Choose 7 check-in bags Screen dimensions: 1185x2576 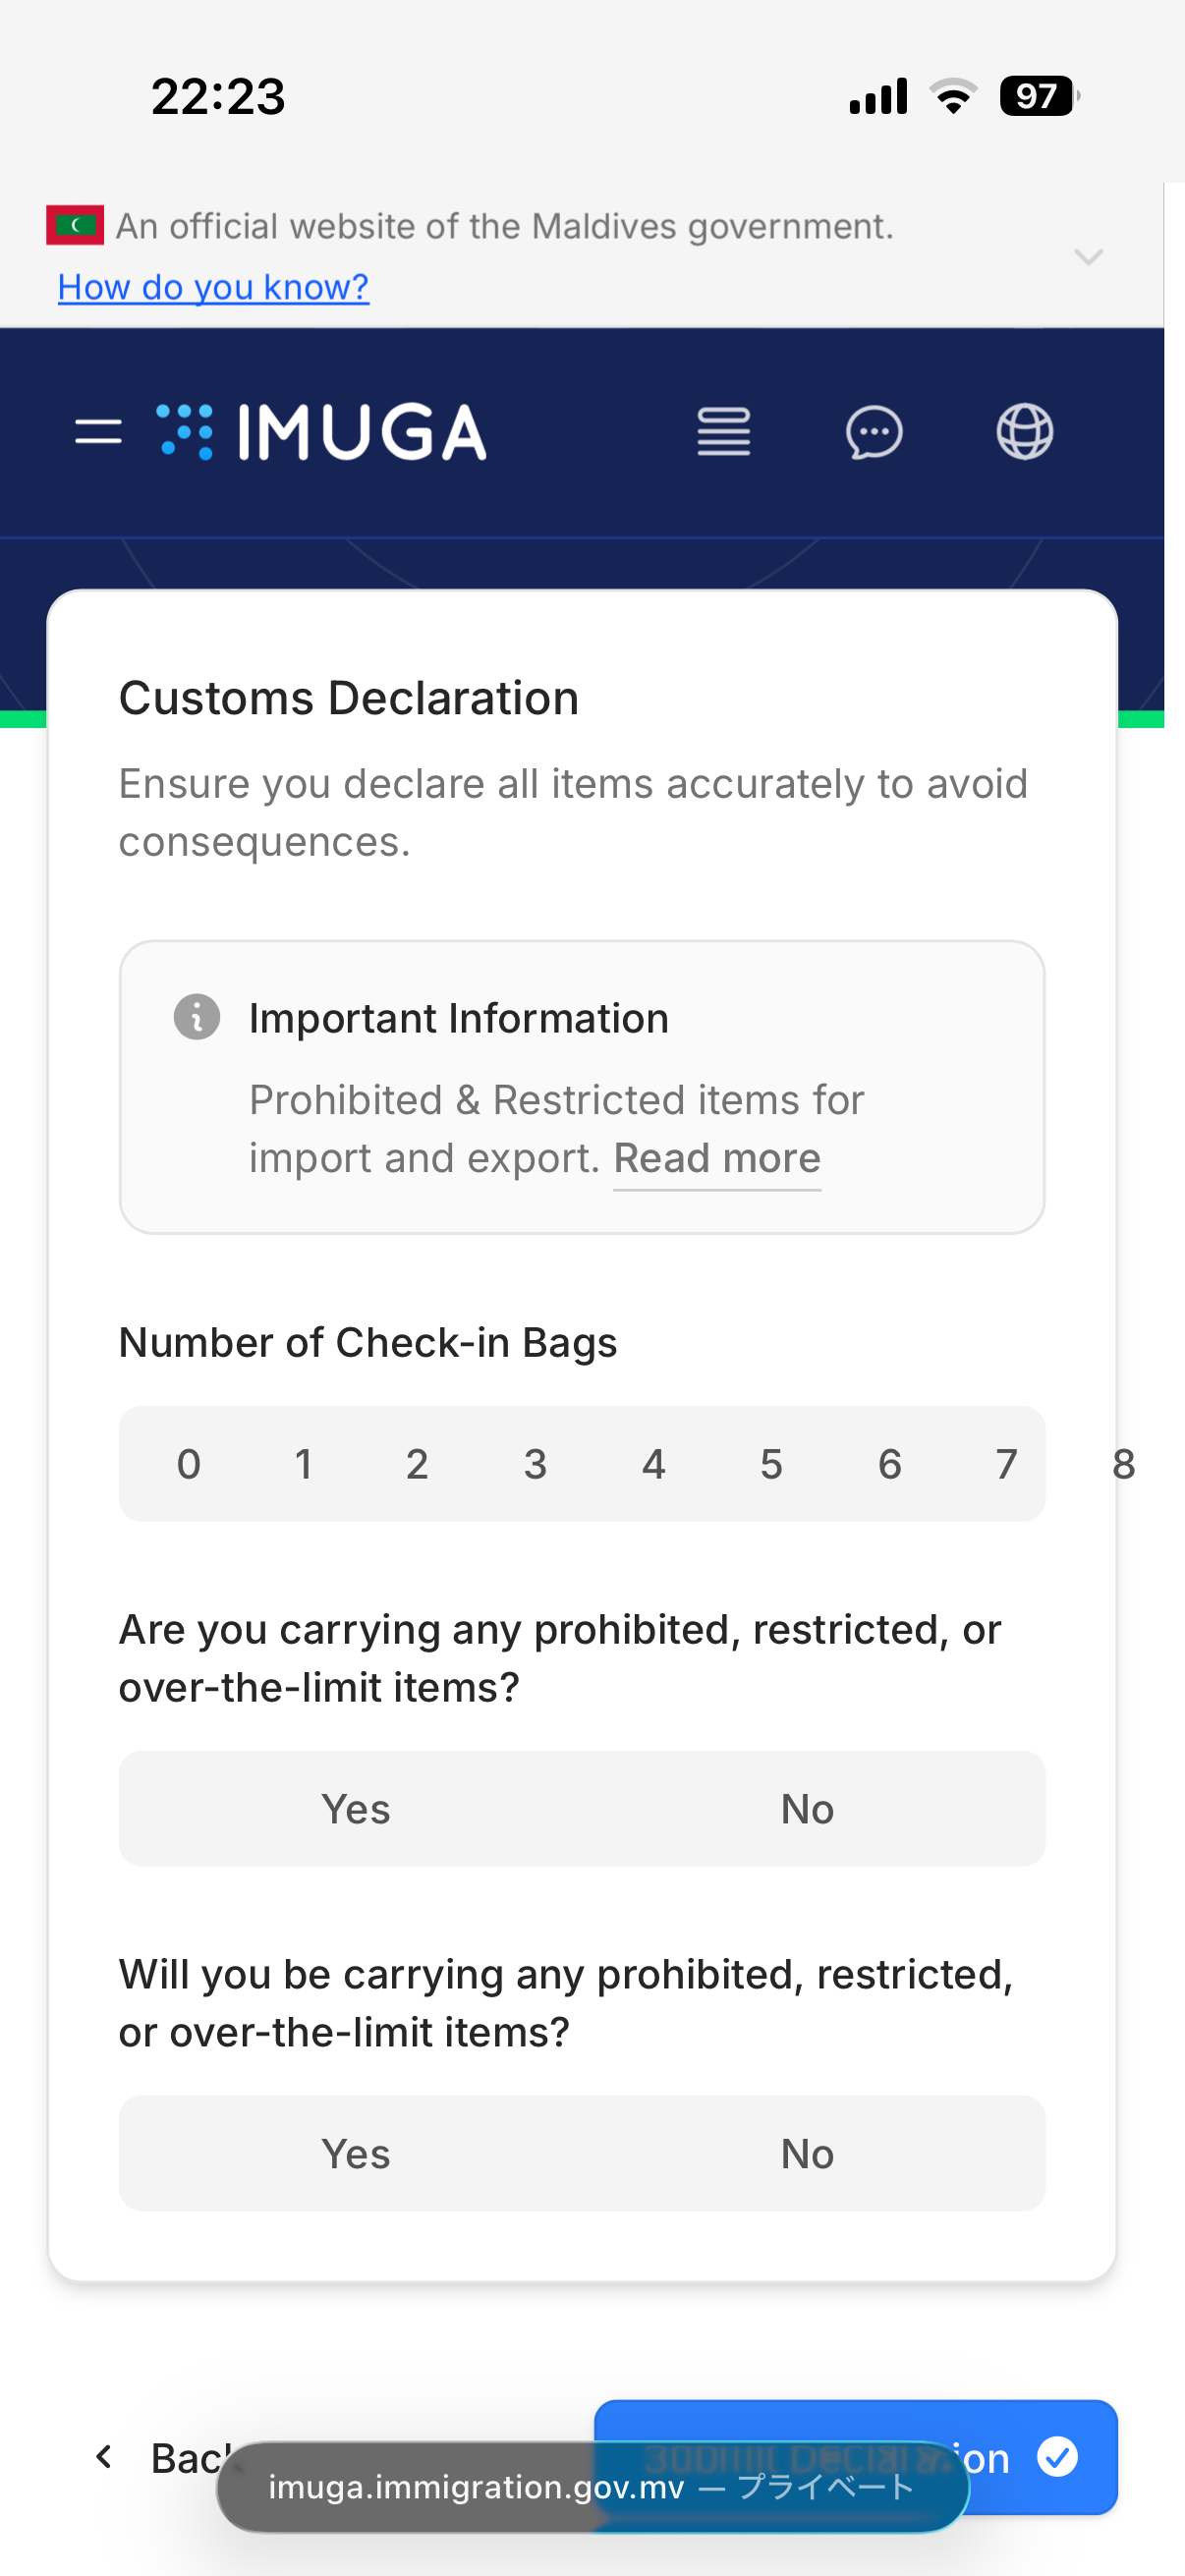click(1007, 1465)
